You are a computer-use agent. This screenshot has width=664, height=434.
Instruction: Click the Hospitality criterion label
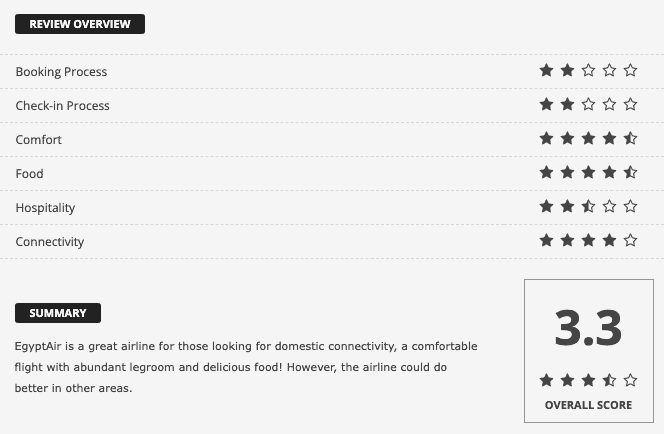pyautogui.click(x=45, y=208)
